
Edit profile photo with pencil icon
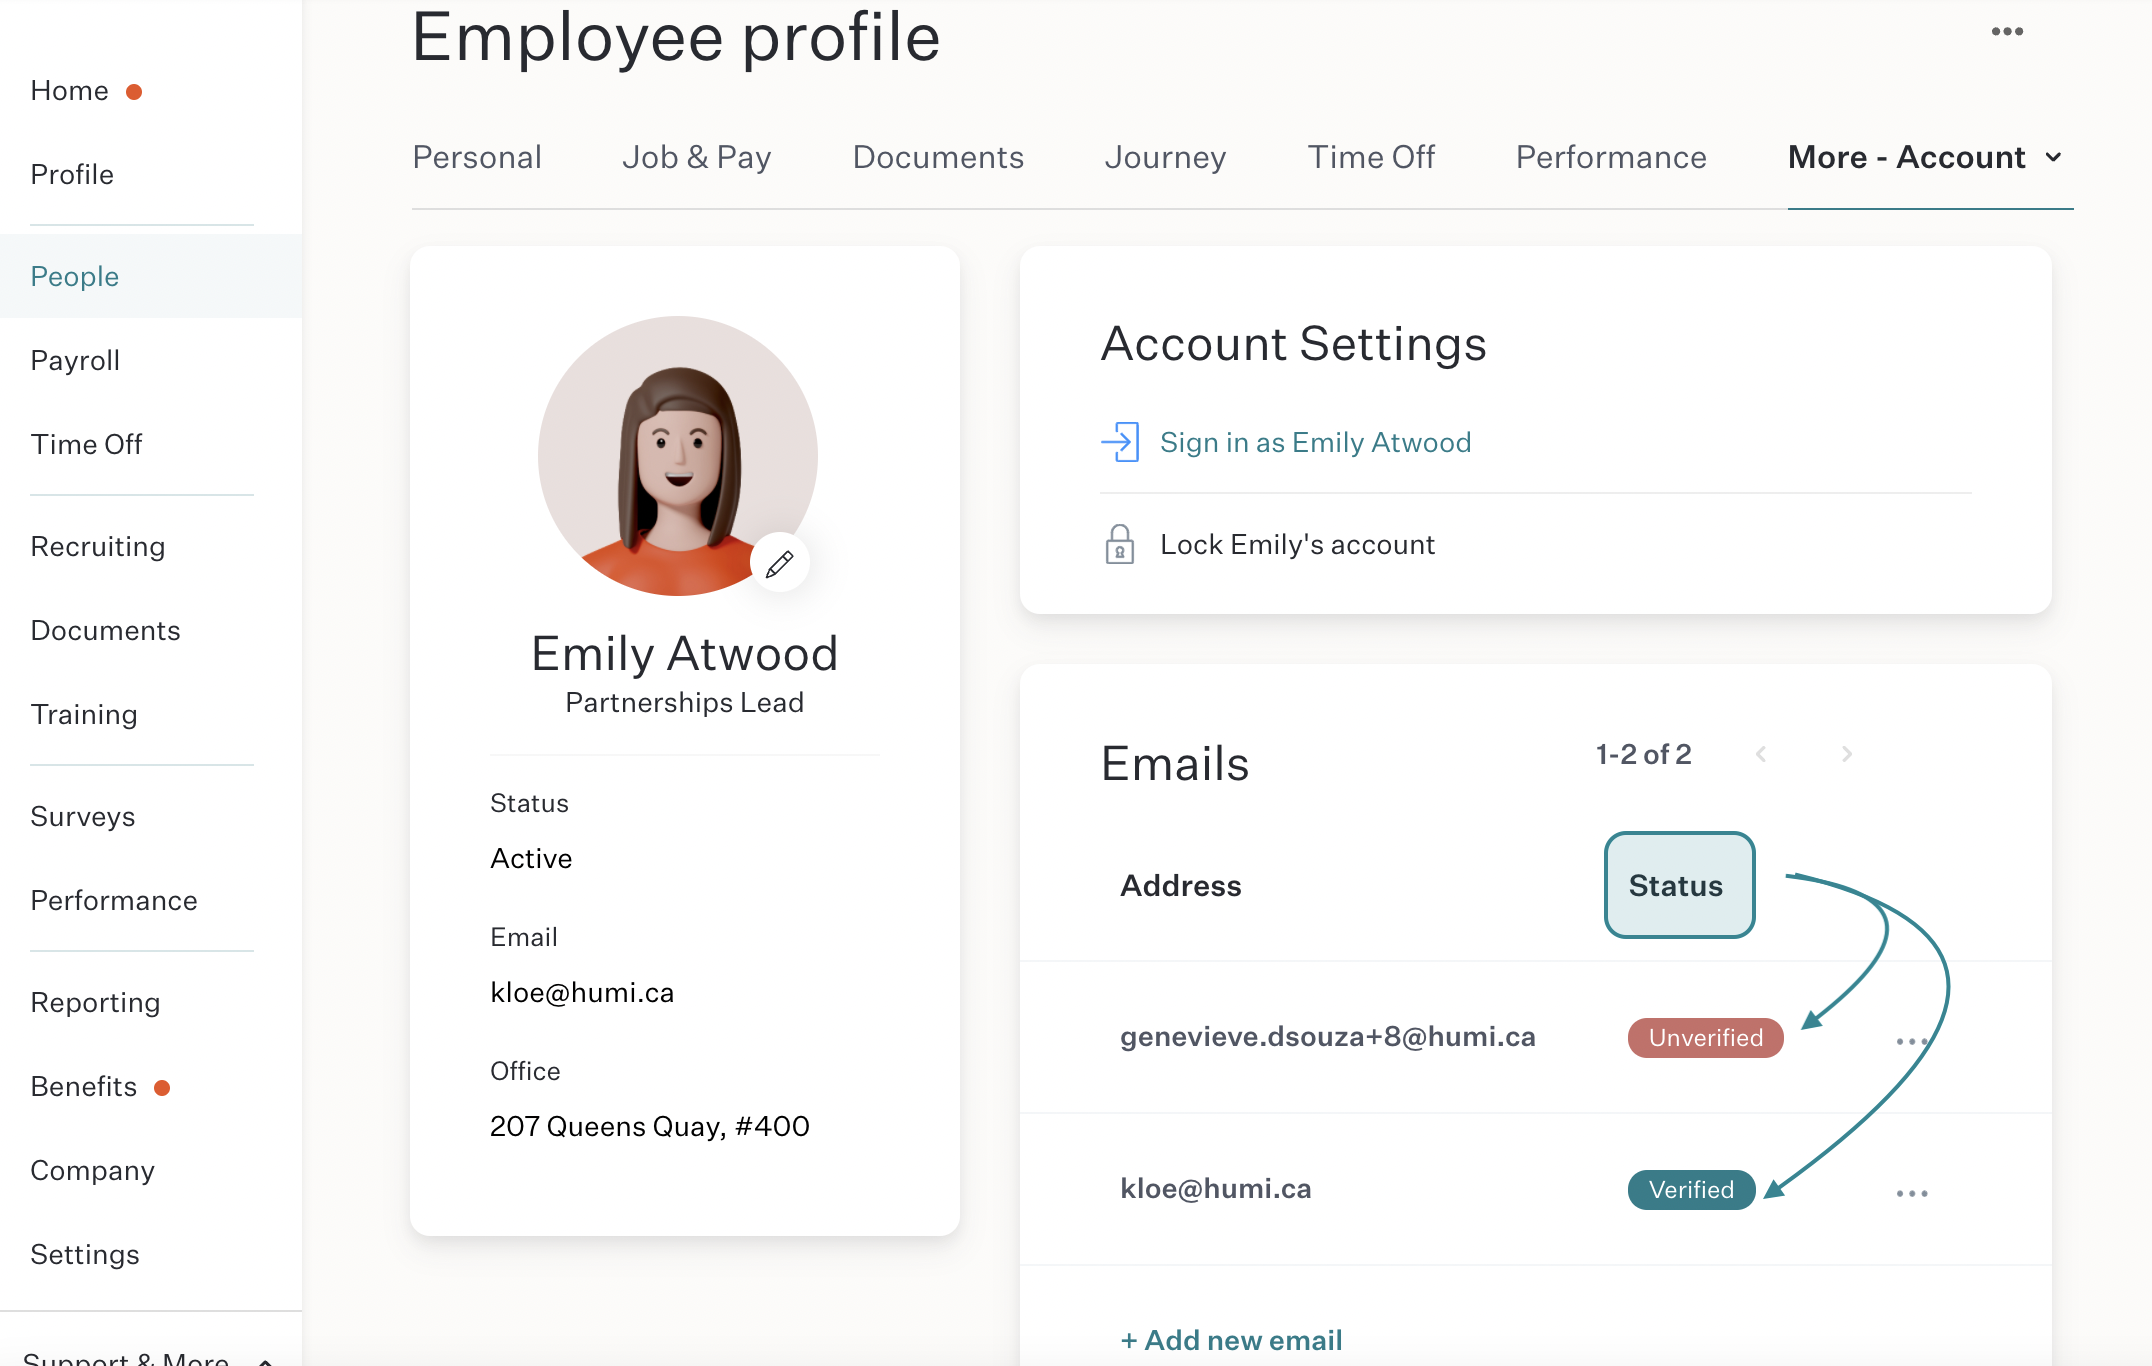click(x=780, y=563)
